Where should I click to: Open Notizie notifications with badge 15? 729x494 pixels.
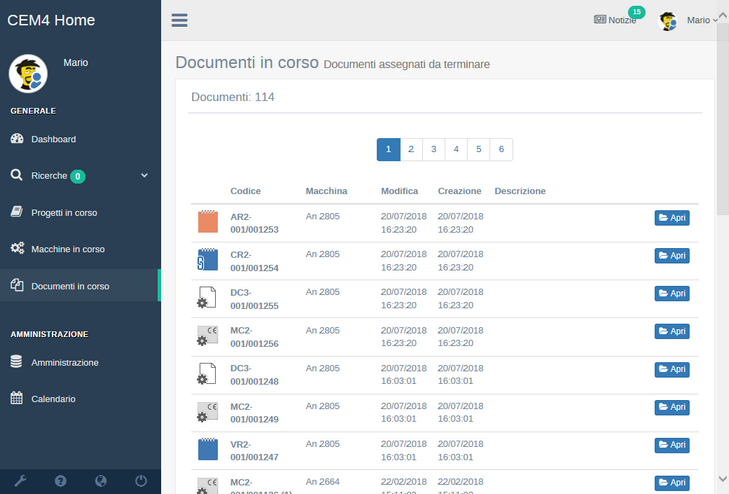click(x=615, y=20)
